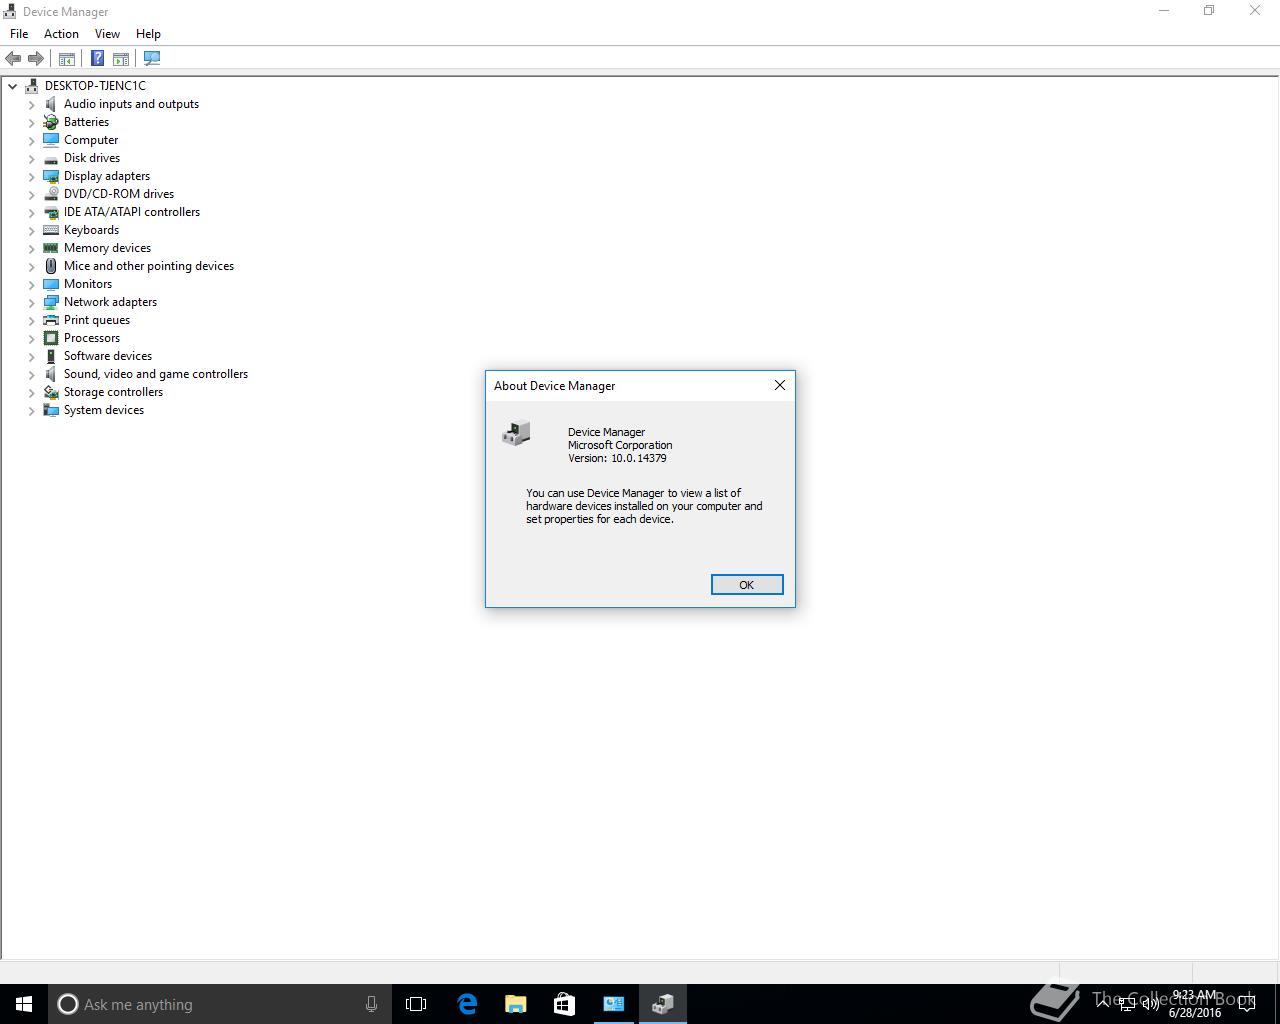Click the Cortana microphone icon
The image size is (1280, 1024).
tap(371, 1004)
